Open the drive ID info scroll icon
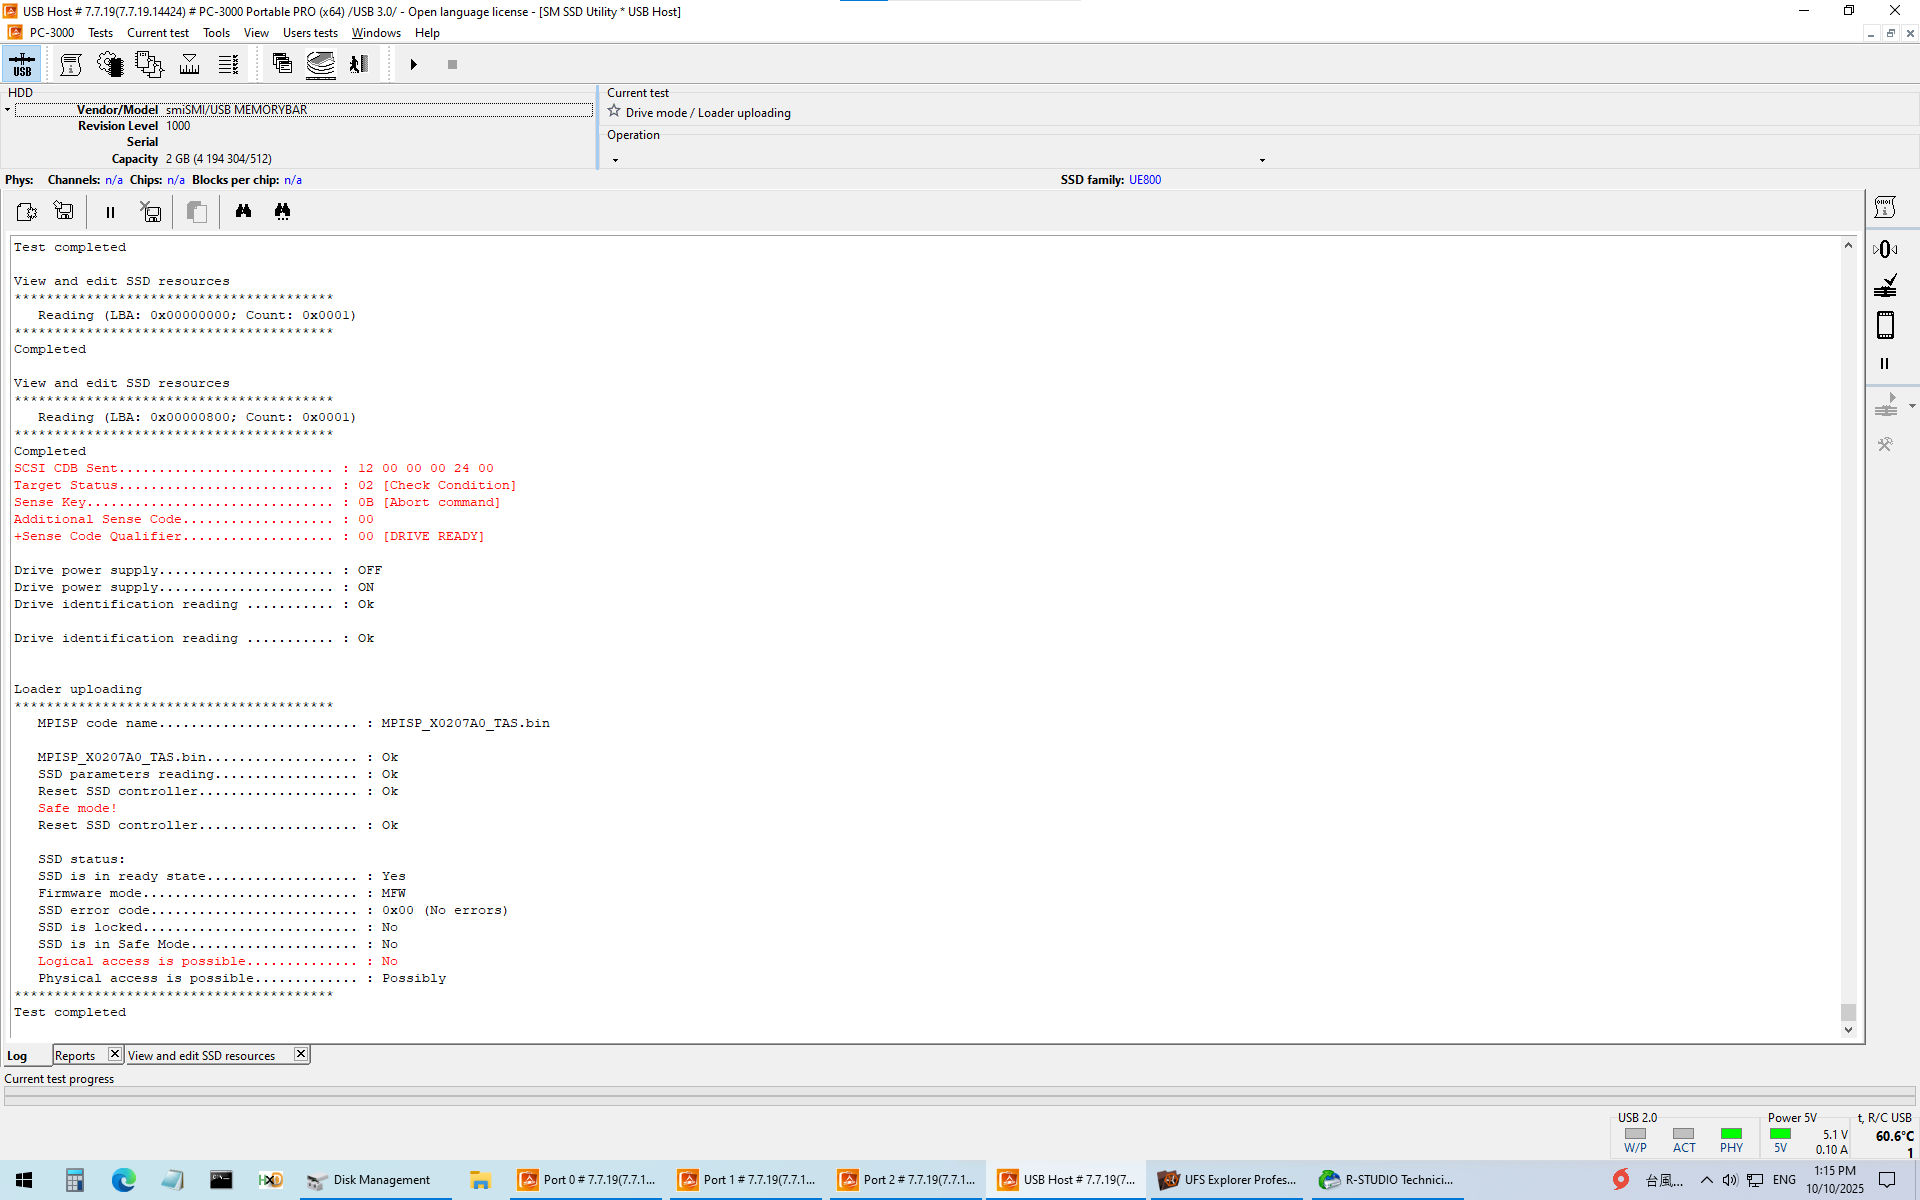 [70, 65]
